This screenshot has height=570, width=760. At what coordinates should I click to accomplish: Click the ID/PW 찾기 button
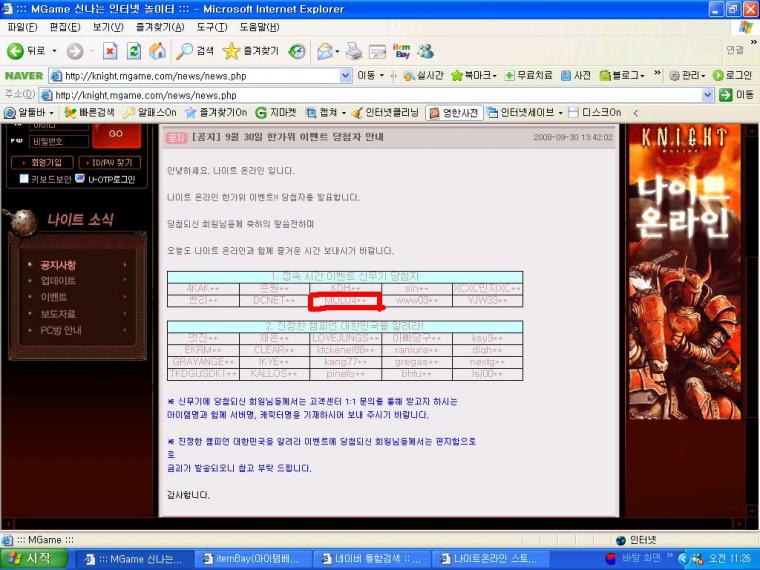pyautogui.click(x=110, y=162)
